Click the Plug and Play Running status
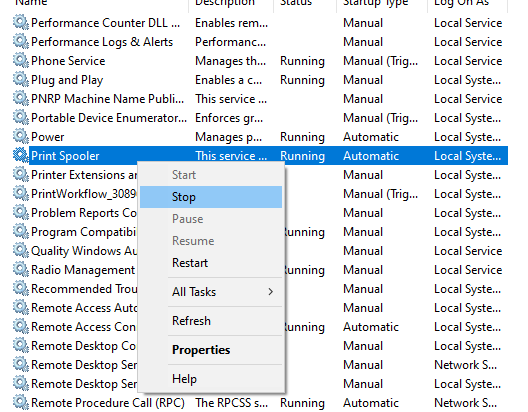Image resolution: width=528 pixels, height=412 pixels. [x=302, y=80]
